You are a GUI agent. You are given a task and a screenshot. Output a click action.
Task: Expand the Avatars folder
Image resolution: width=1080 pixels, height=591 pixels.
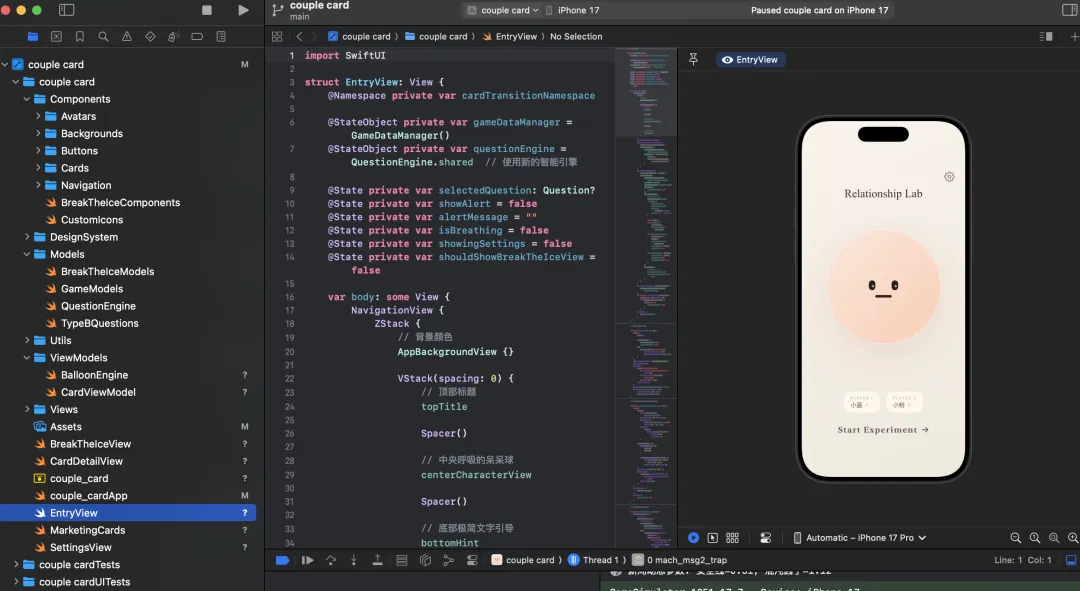pos(39,116)
